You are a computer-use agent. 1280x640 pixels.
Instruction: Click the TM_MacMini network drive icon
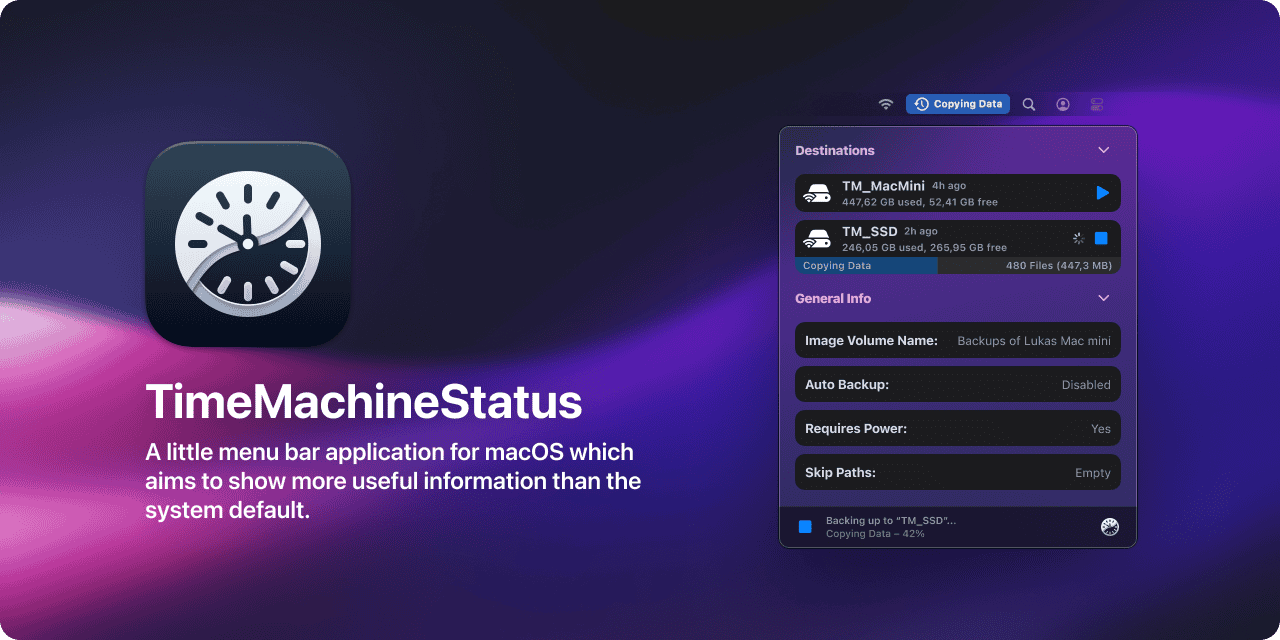pyautogui.click(x=818, y=193)
